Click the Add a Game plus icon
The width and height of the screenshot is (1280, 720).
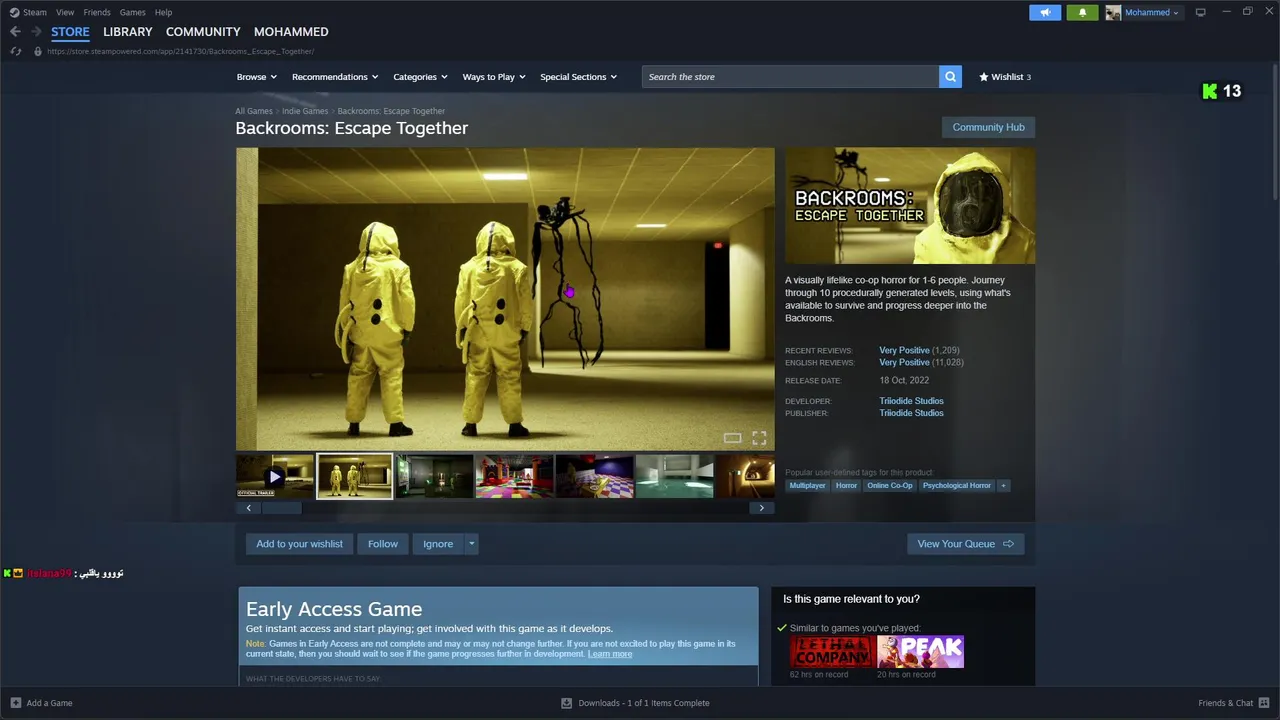pyautogui.click(x=15, y=703)
